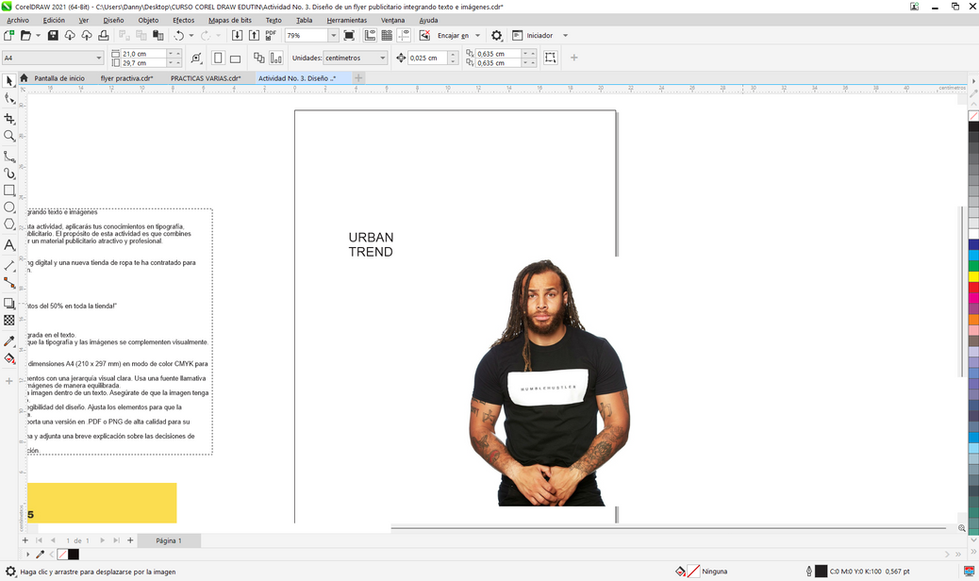Screen dimensions: 979x581
Task: Activate the Interactive Fill tool
Action: pos(9,359)
